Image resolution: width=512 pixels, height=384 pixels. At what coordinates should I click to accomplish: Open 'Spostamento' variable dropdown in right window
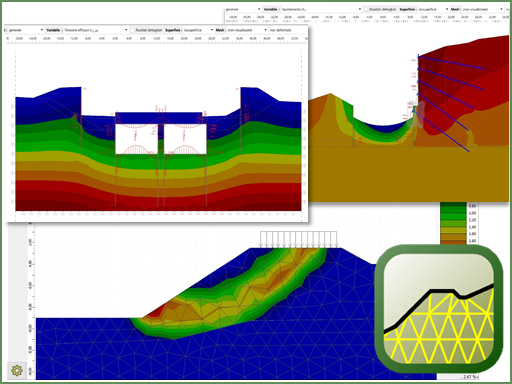[321, 9]
